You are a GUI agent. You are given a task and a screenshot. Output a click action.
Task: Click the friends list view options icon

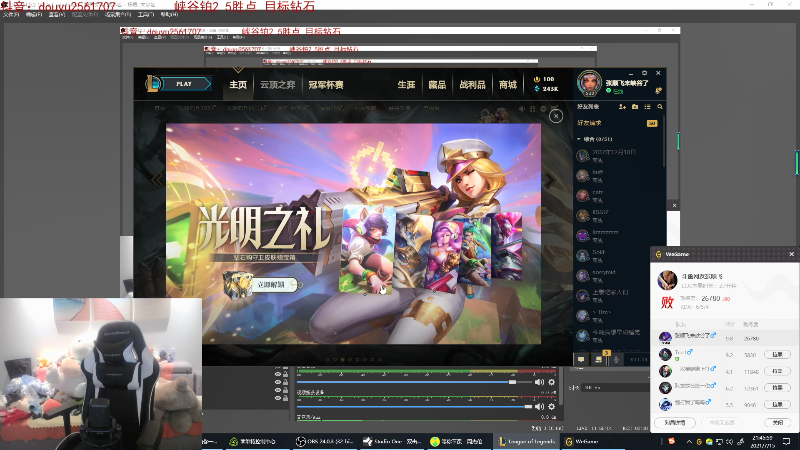pyautogui.click(x=647, y=107)
